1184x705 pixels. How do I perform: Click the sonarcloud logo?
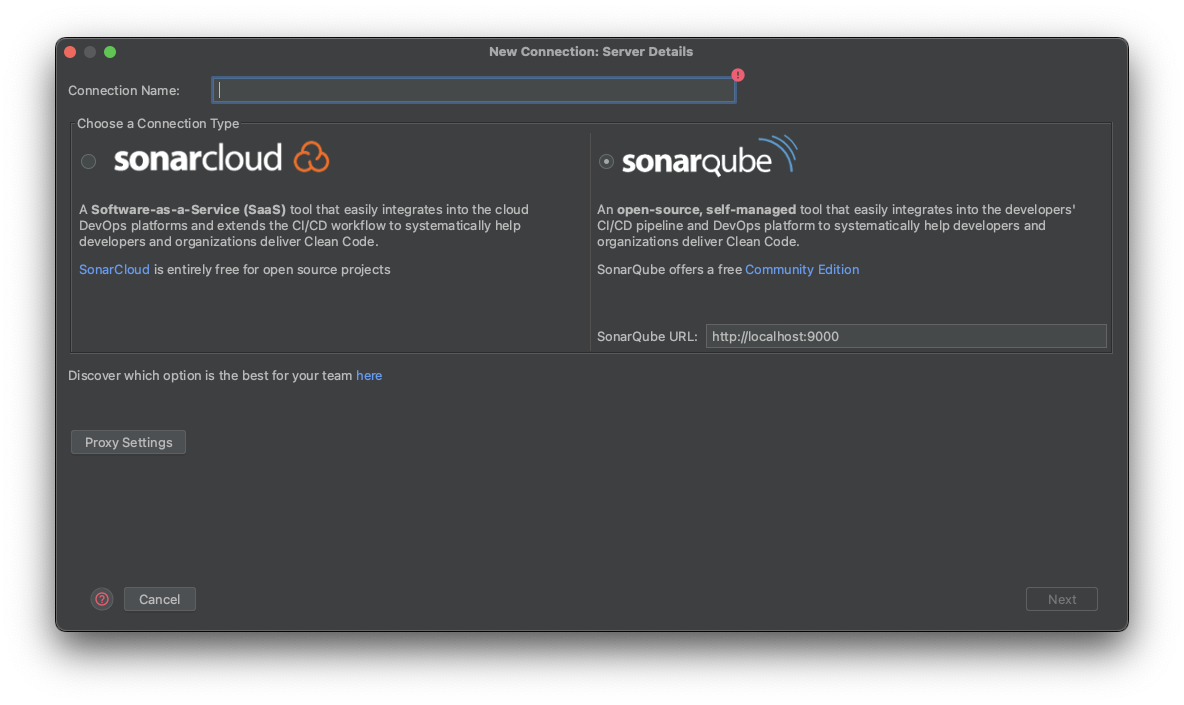tap(221, 158)
